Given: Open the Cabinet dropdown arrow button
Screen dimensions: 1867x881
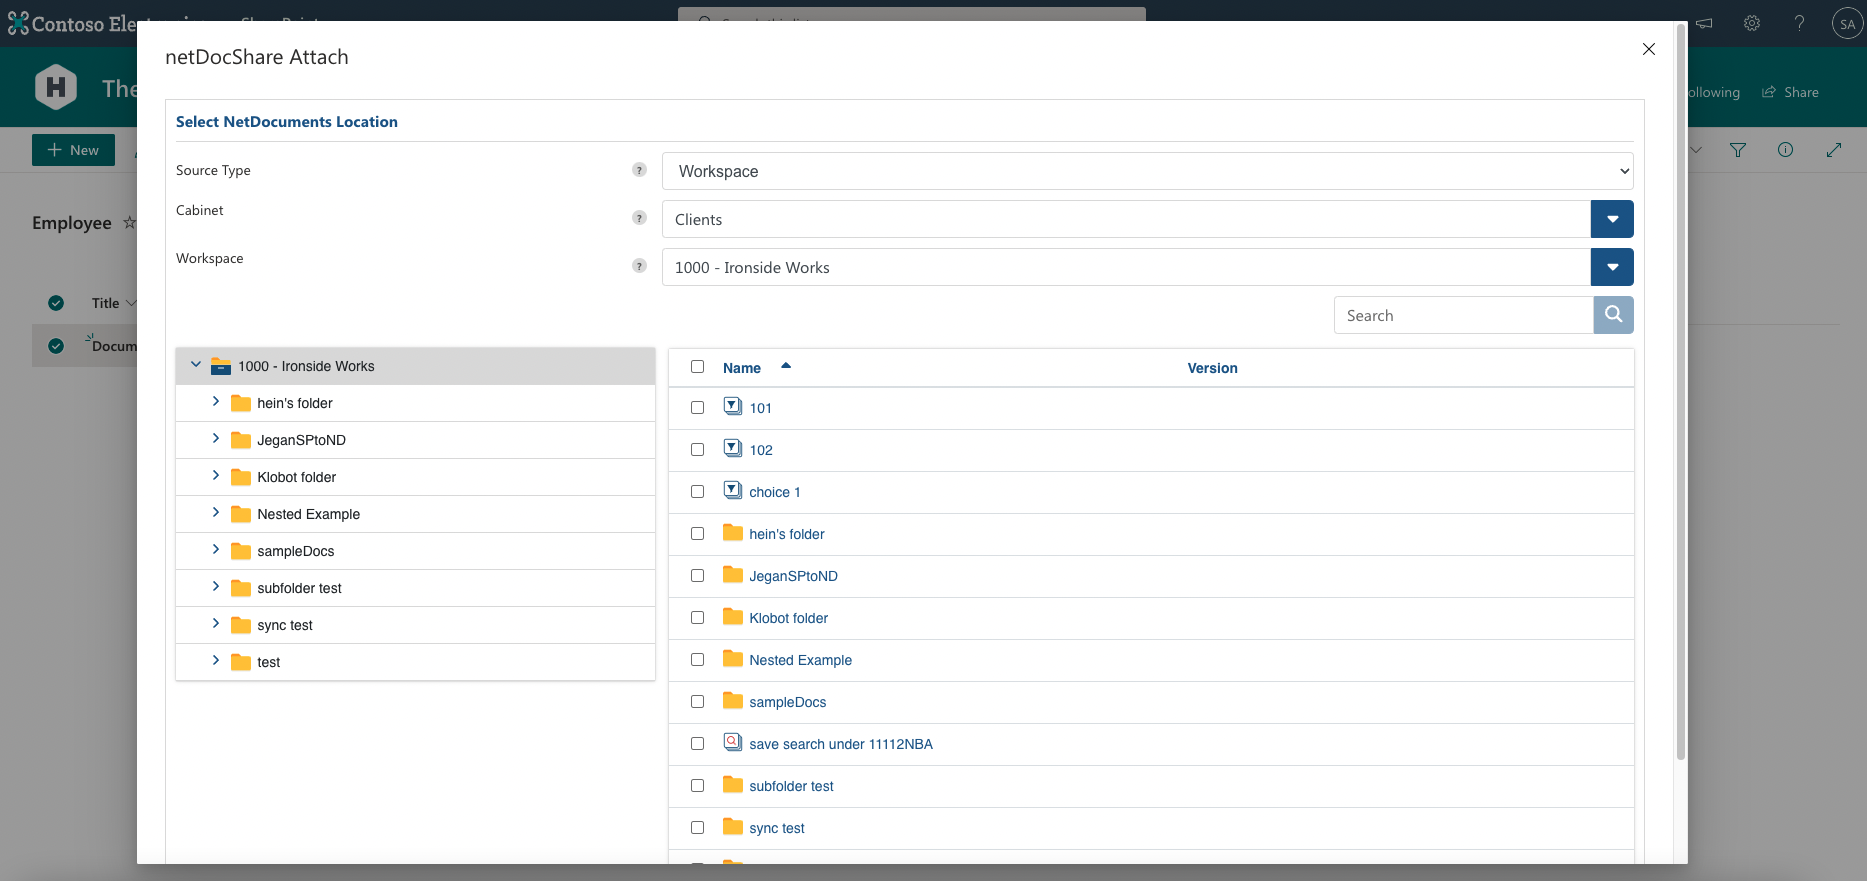Looking at the screenshot, I should tap(1612, 219).
